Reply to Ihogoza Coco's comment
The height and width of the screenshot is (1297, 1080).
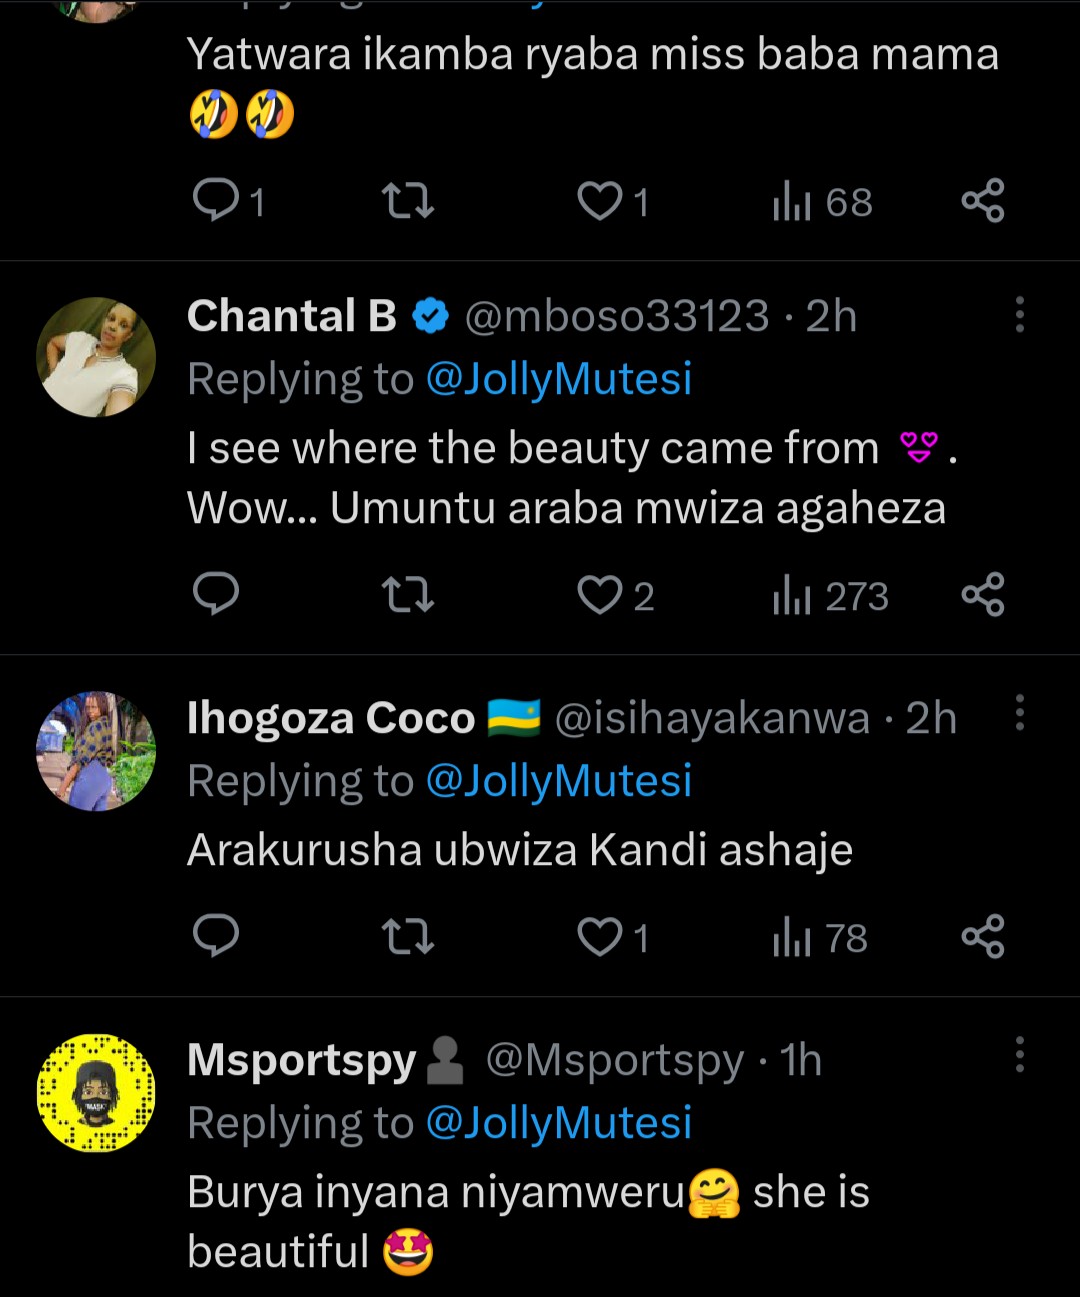216,936
